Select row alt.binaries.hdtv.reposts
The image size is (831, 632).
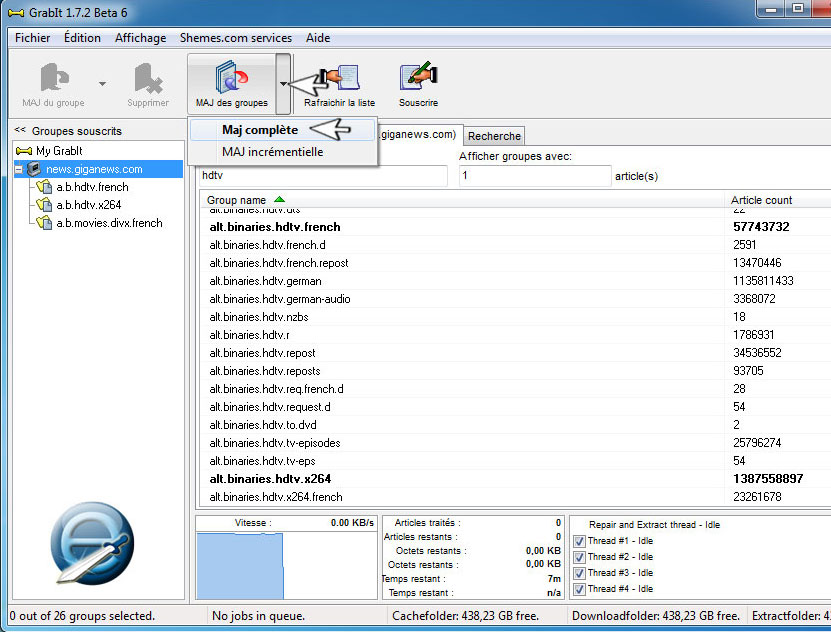[x=515, y=371]
